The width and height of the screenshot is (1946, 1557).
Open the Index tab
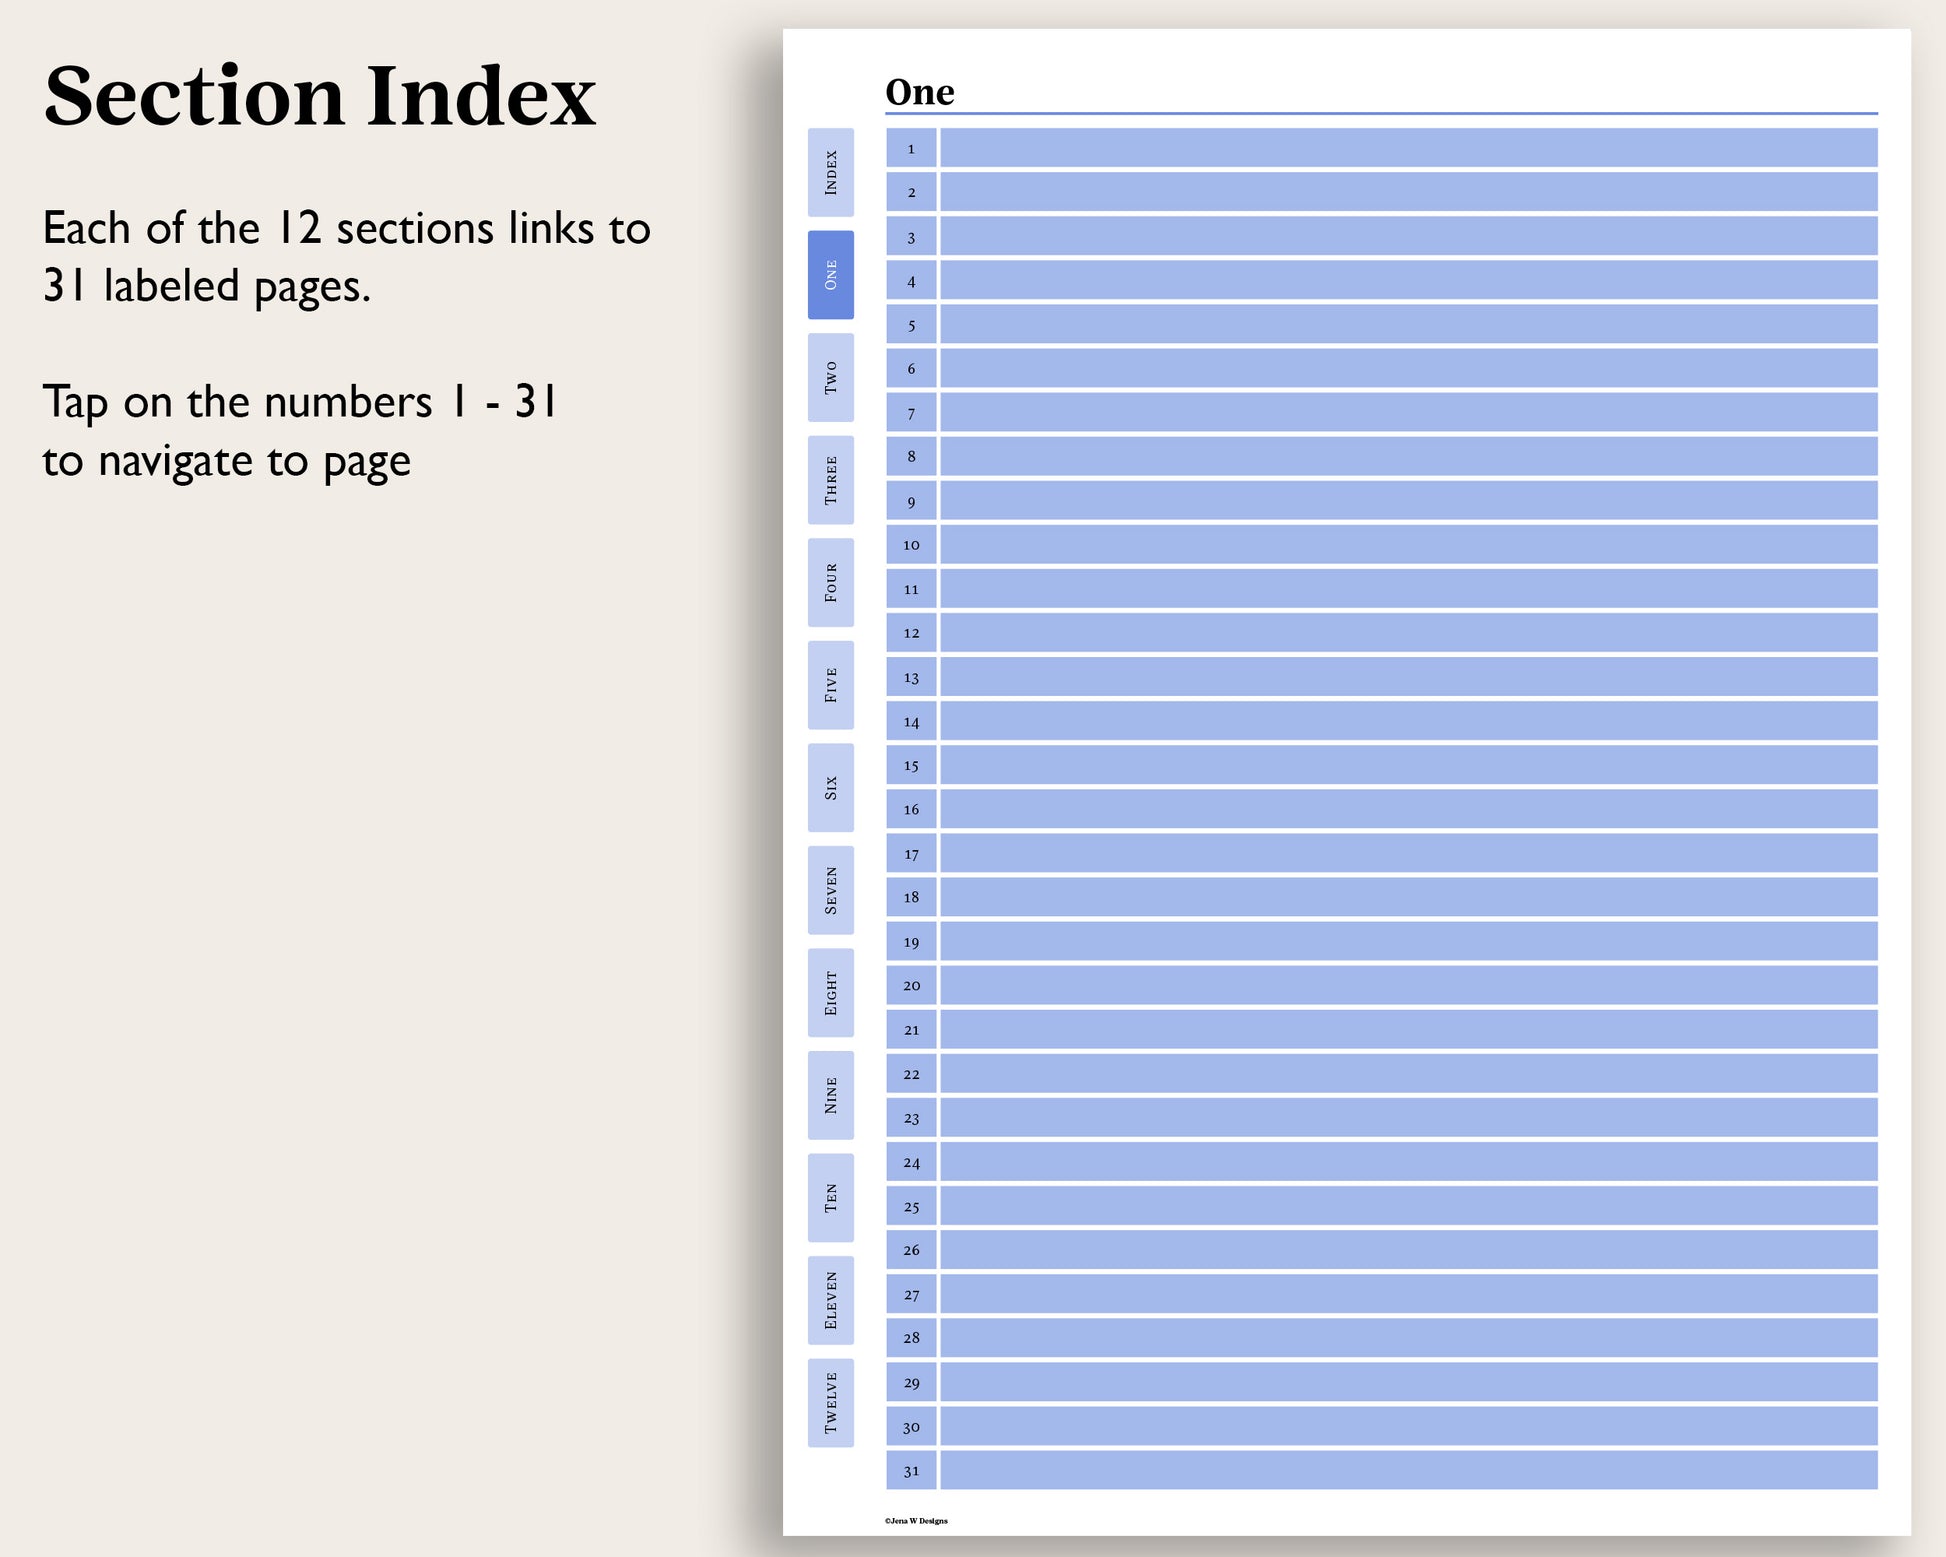coord(830,172)
